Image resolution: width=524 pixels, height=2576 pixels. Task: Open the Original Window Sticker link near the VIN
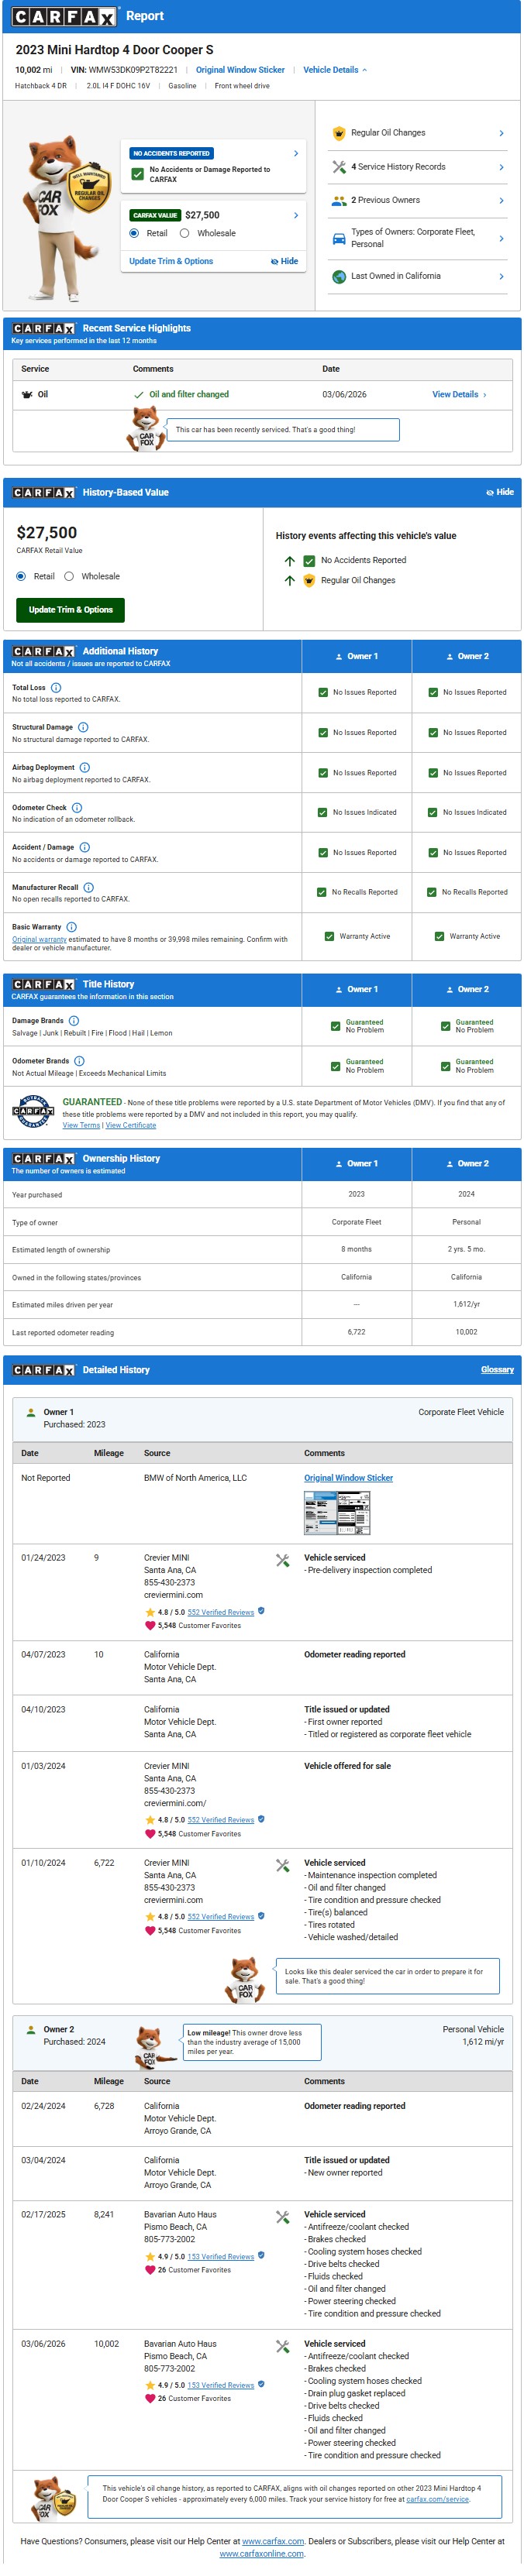240,70
